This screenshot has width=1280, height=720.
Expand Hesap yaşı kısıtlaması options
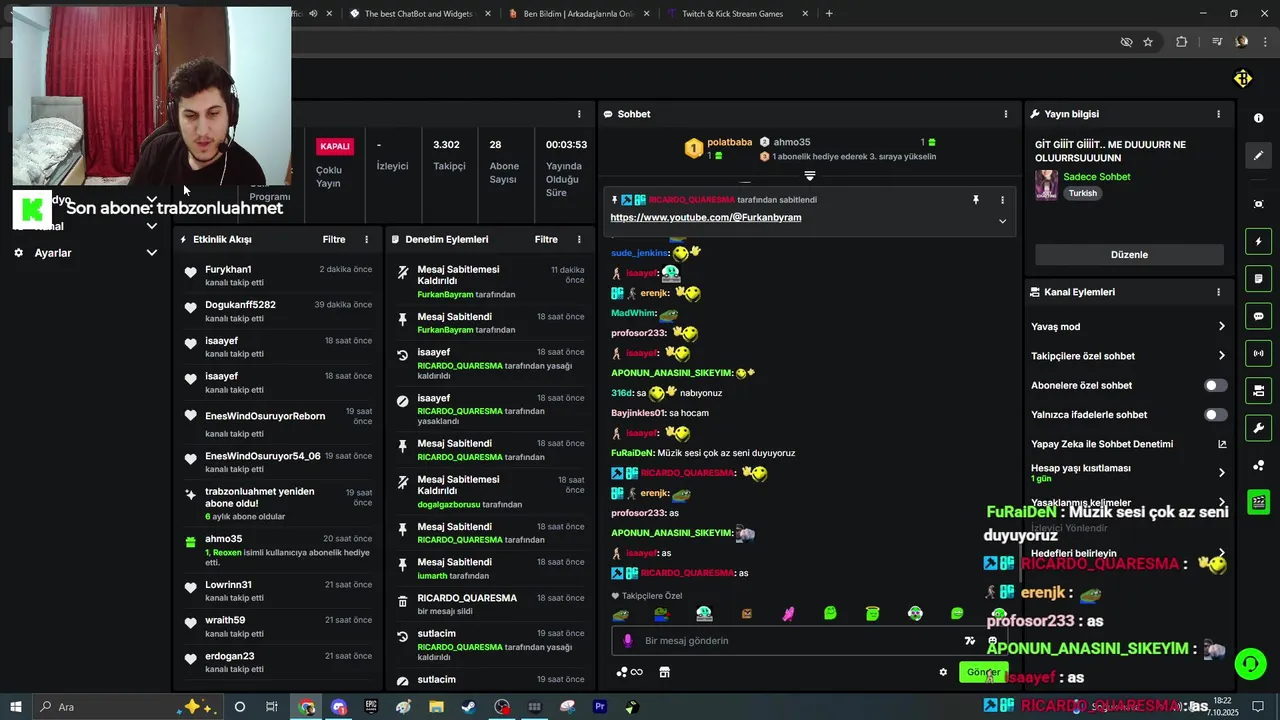1221,473
